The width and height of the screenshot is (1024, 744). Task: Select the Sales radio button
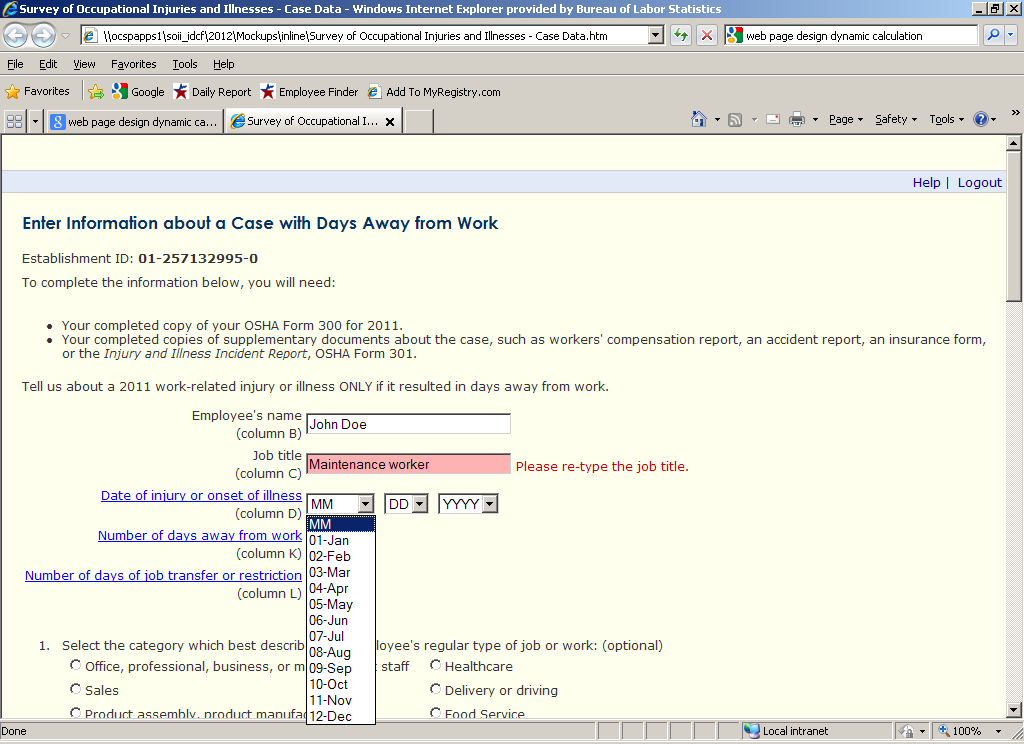coord(76,689)
